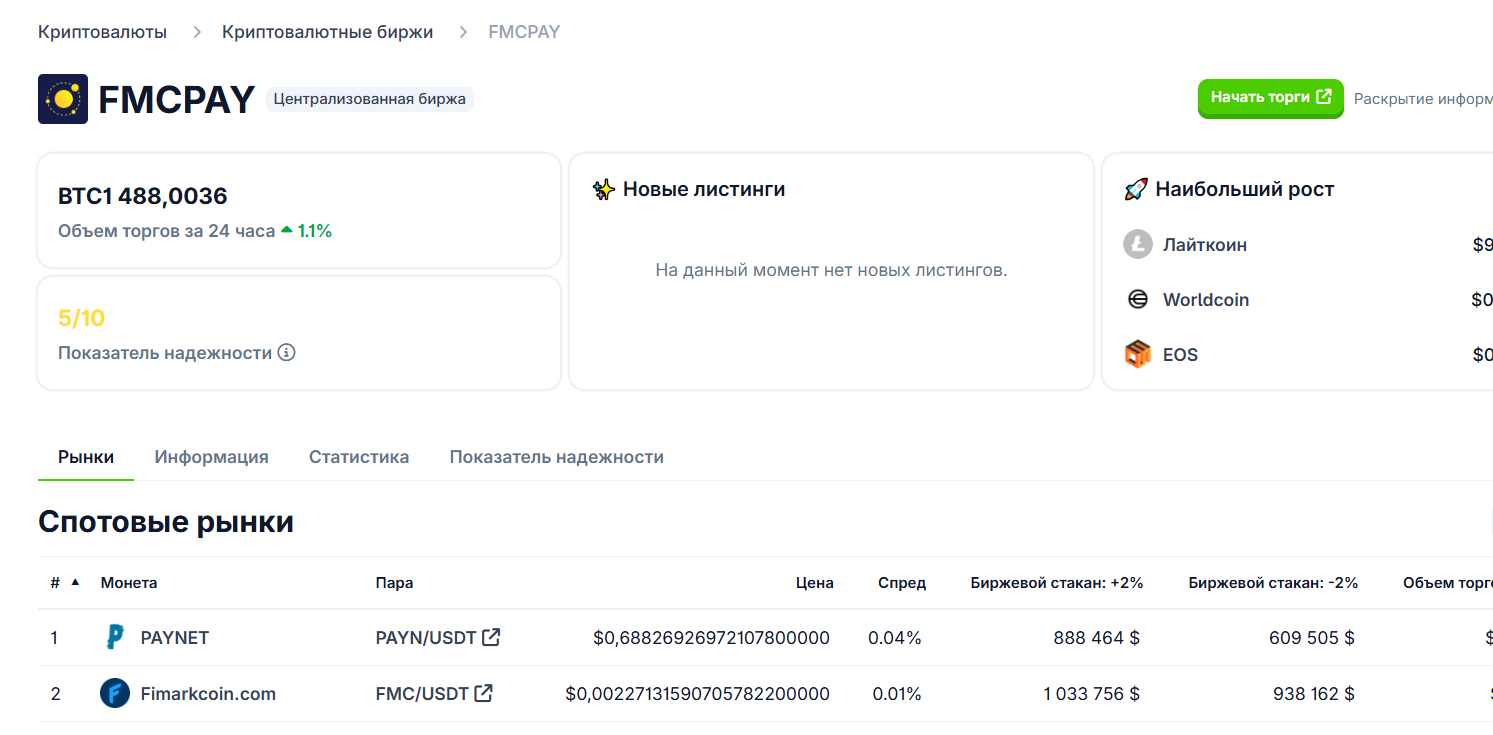Click the 5/10 reliability score
The width and height of the screenshot is (1493, 735).
81,318
